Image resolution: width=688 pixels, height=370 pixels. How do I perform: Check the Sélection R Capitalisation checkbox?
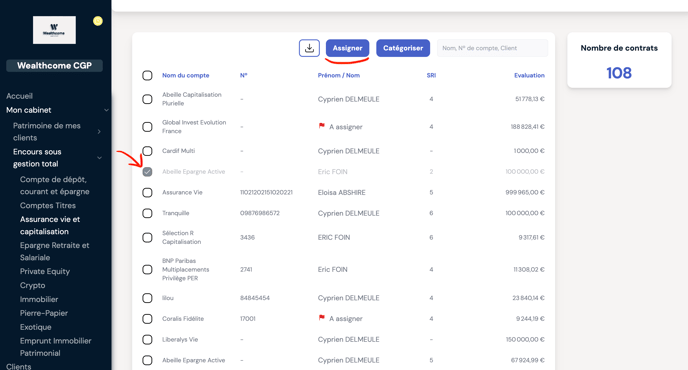click(147, 237)
